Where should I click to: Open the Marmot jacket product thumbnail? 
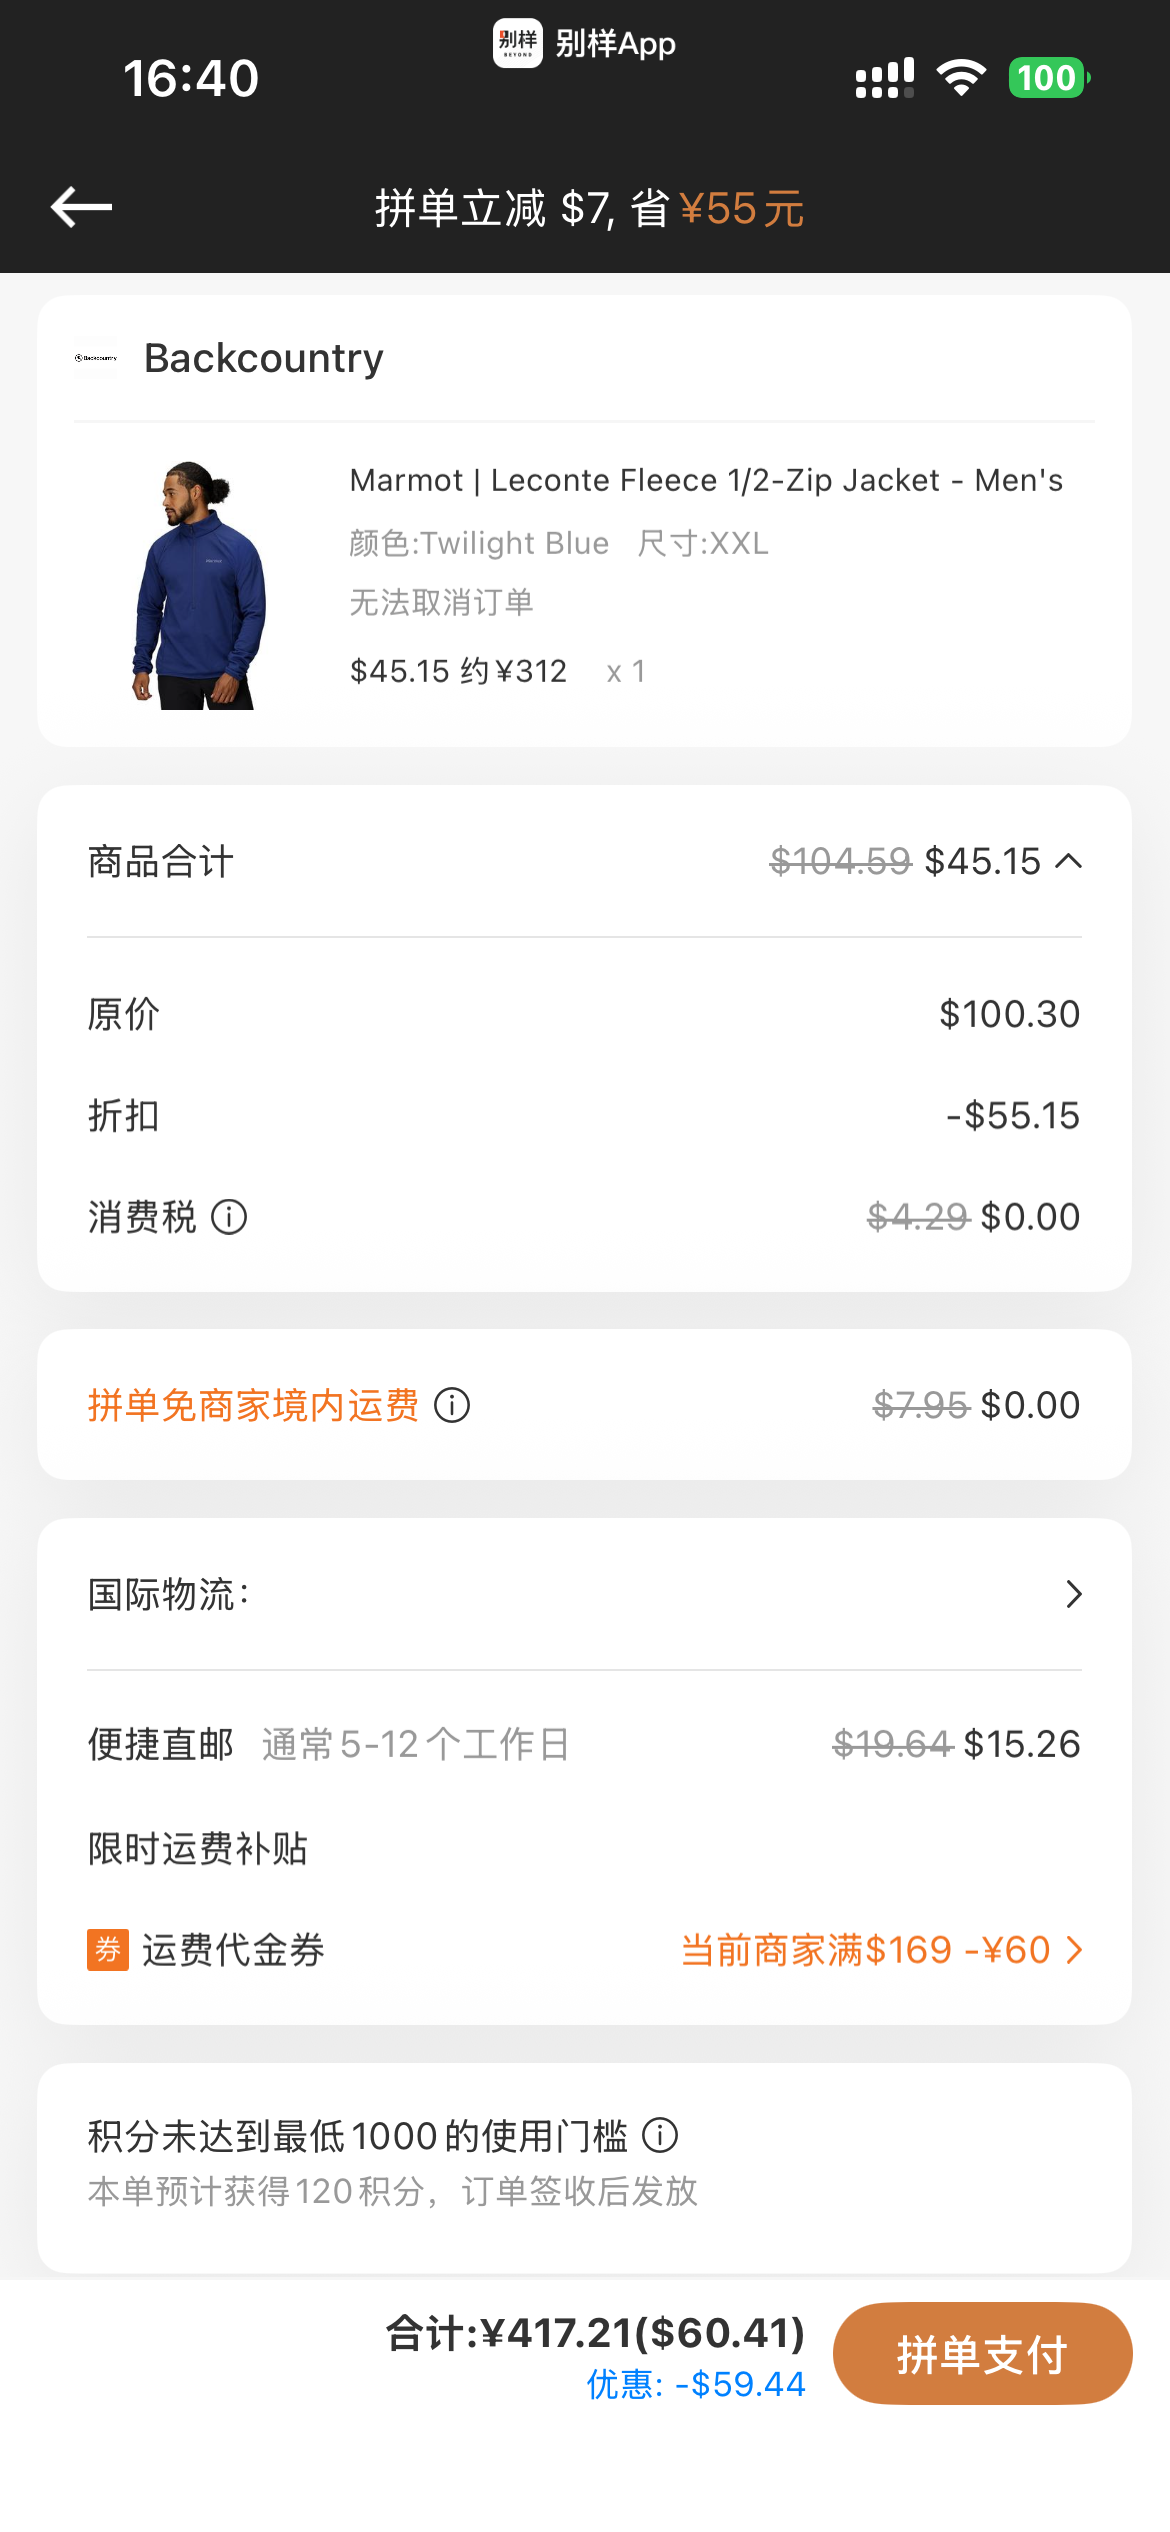pos(199,585)
